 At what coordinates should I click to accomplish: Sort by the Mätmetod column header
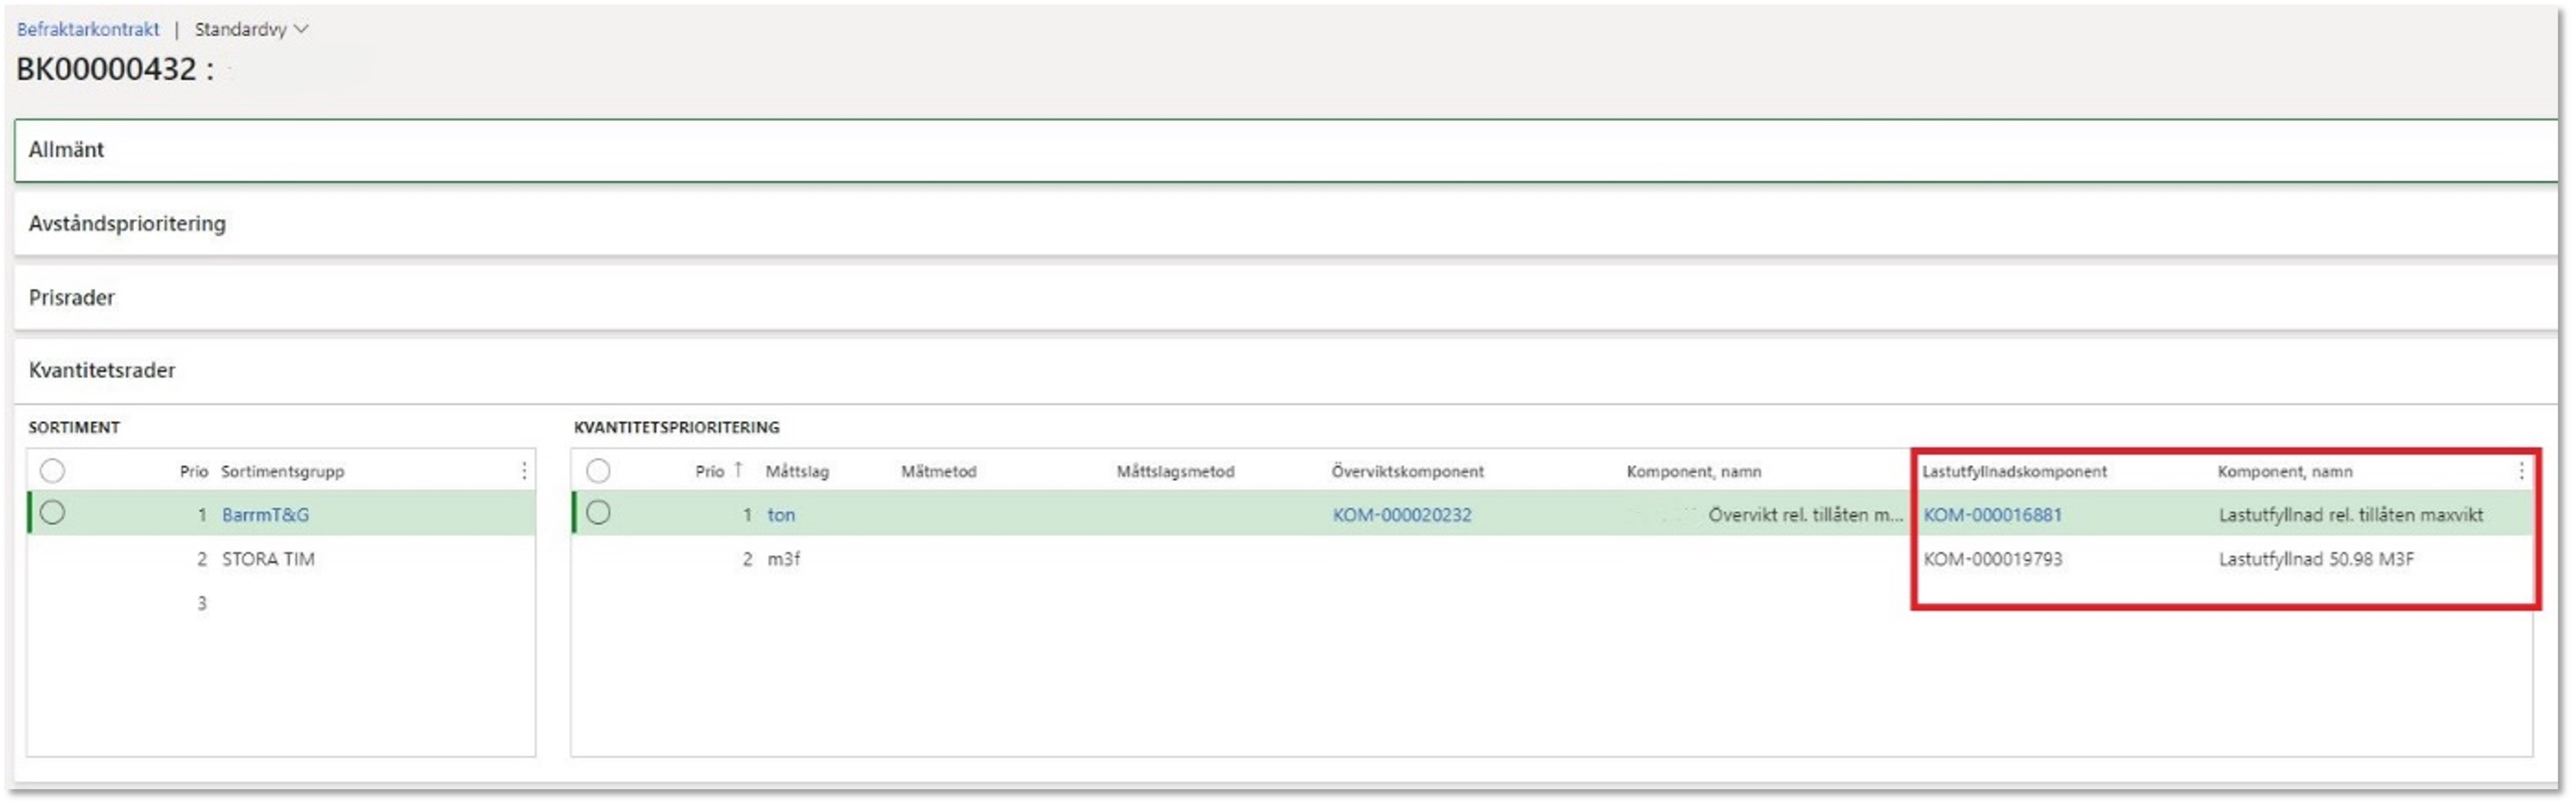(x=938, y=471)
